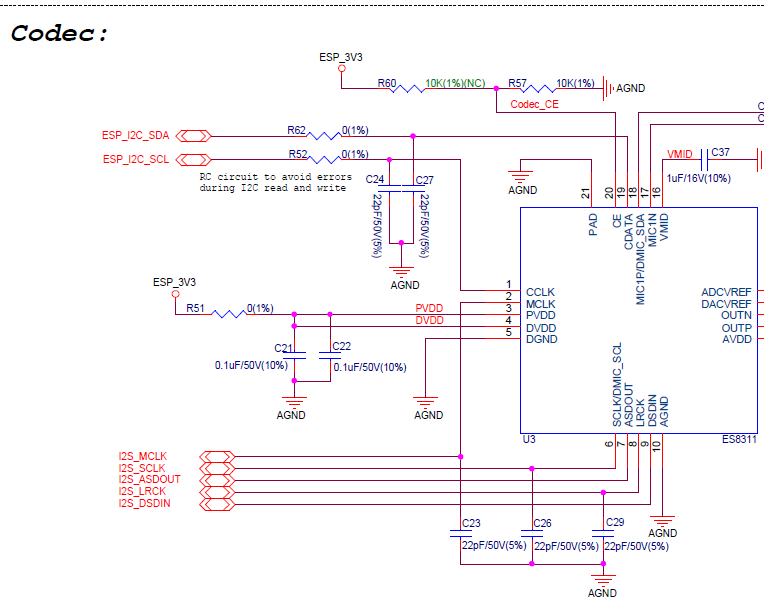Click the I2S_ASDOUT label text

pos(149,479)
